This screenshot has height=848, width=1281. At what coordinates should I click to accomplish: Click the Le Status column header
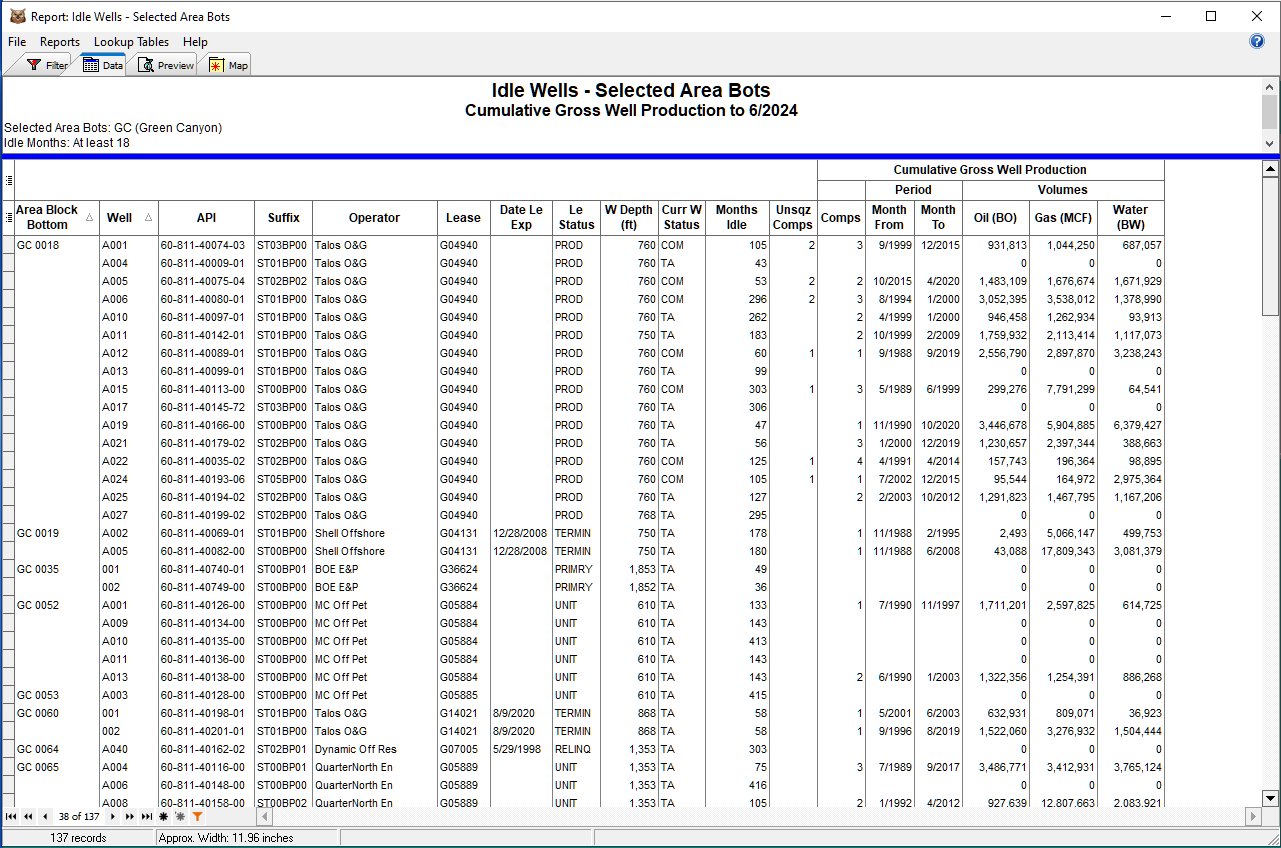576,217
